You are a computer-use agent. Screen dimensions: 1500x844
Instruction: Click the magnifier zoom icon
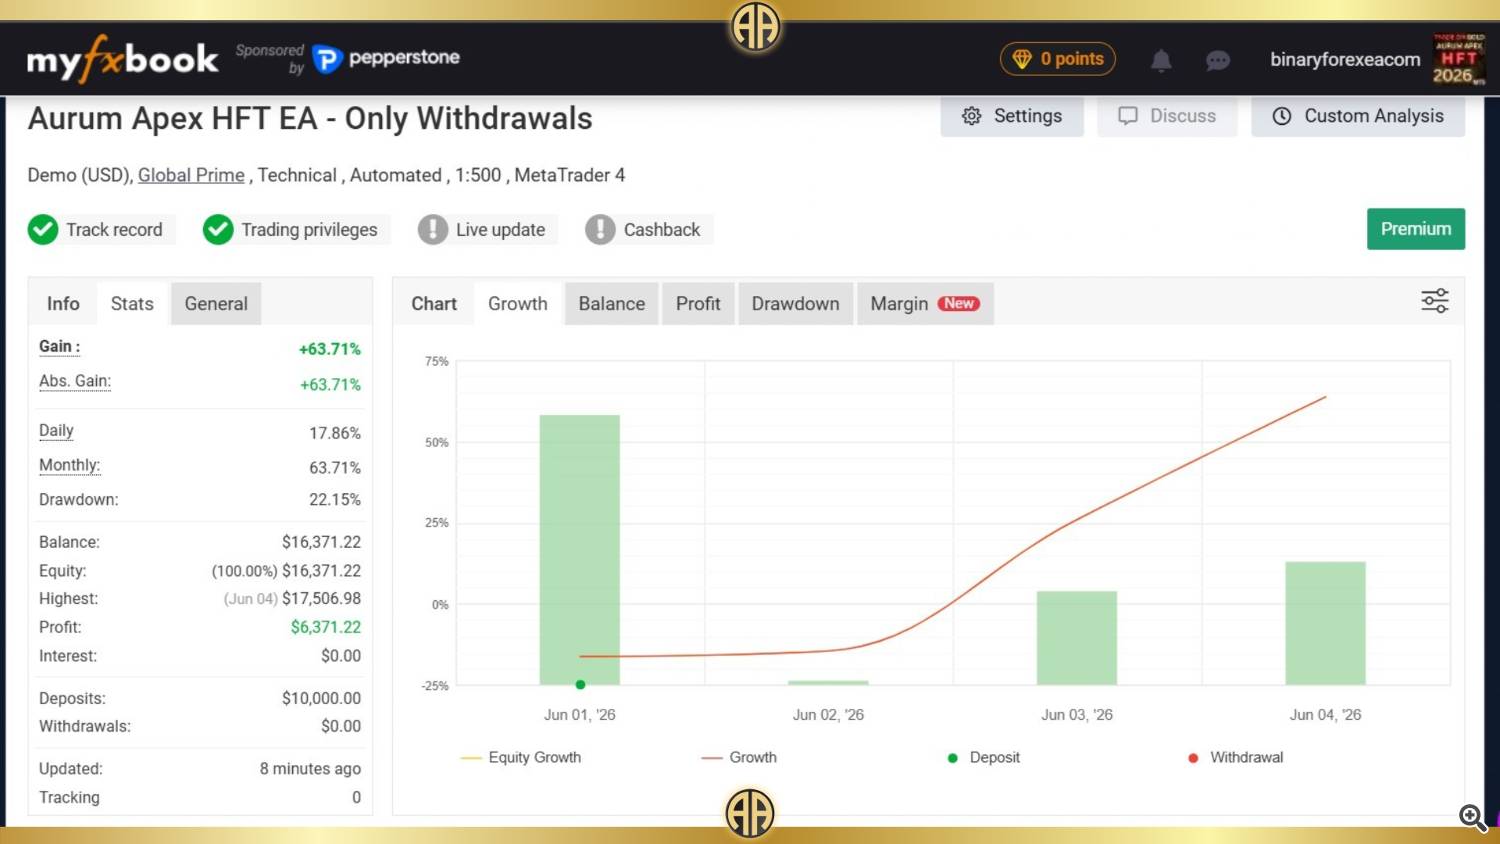[1472, 818]
